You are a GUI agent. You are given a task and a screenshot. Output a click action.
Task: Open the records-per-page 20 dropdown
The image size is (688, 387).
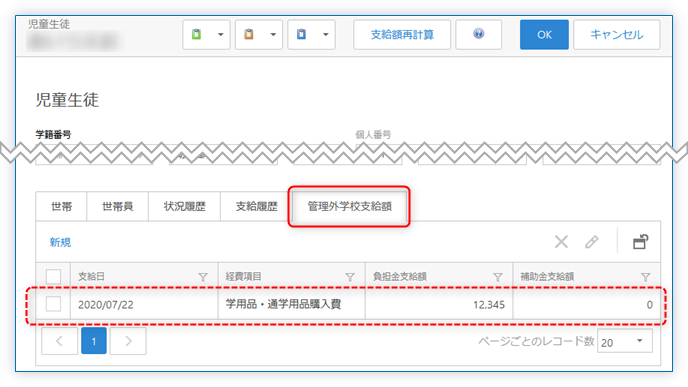point(625,341)
